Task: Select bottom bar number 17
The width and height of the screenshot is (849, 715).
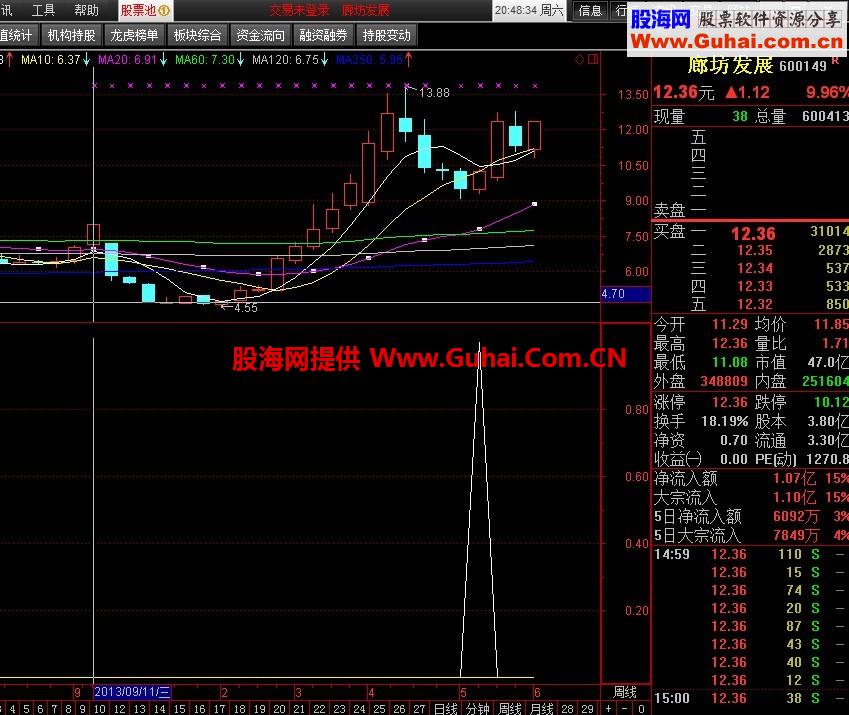Action: coord(219,709)
